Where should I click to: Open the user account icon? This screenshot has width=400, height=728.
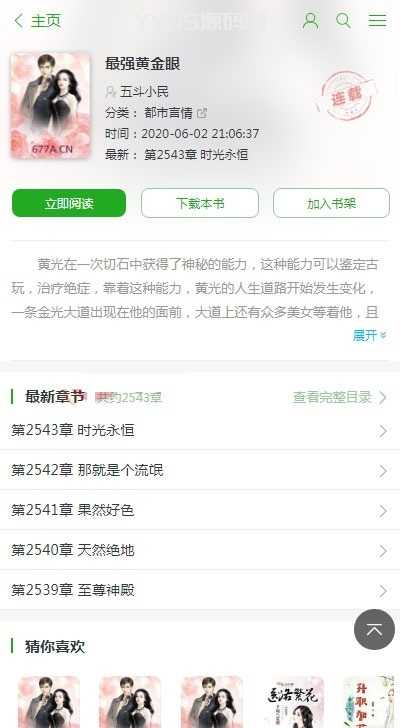[x=310, y=21]
